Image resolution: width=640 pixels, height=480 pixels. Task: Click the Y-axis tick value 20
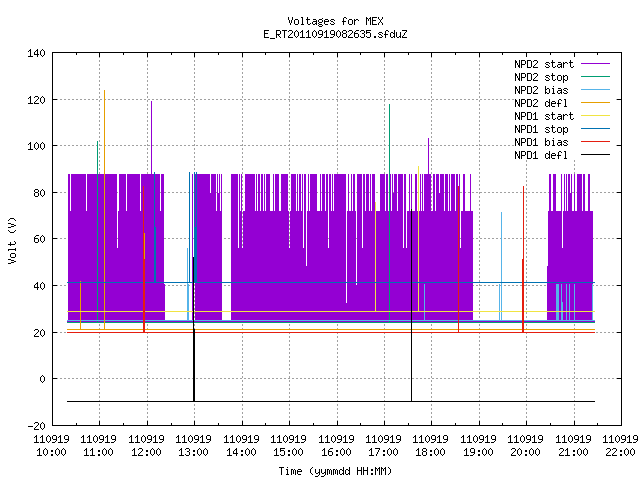(40, 333)
